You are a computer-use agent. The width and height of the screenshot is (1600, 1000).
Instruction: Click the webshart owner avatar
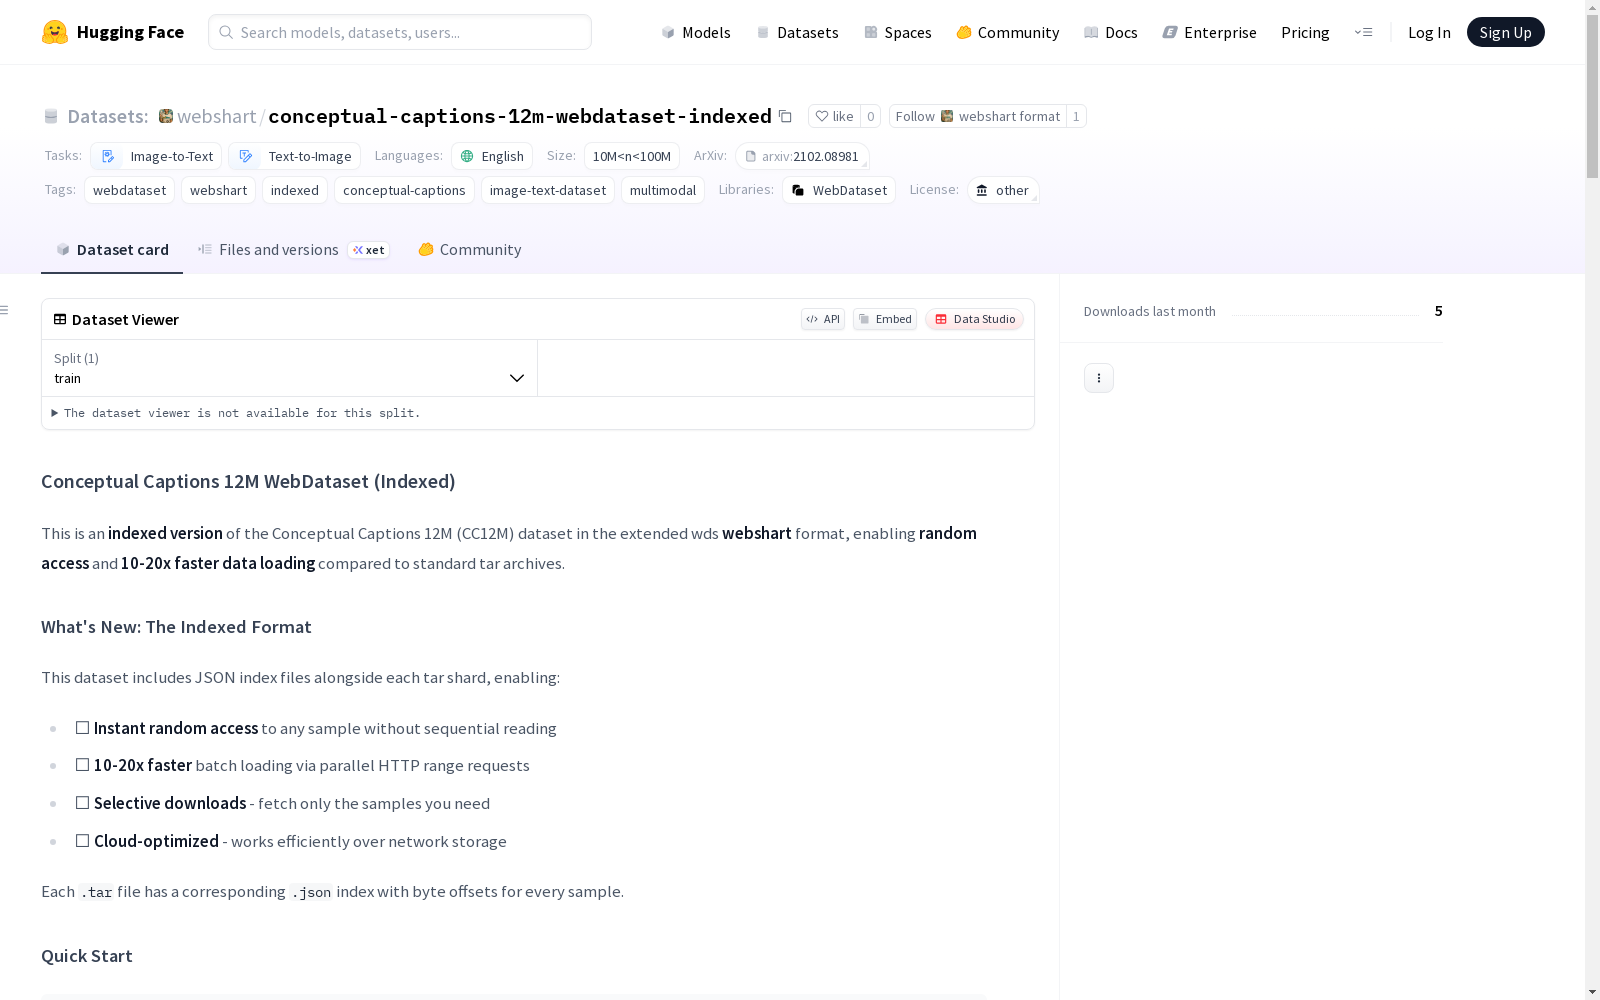click(166, 116)
